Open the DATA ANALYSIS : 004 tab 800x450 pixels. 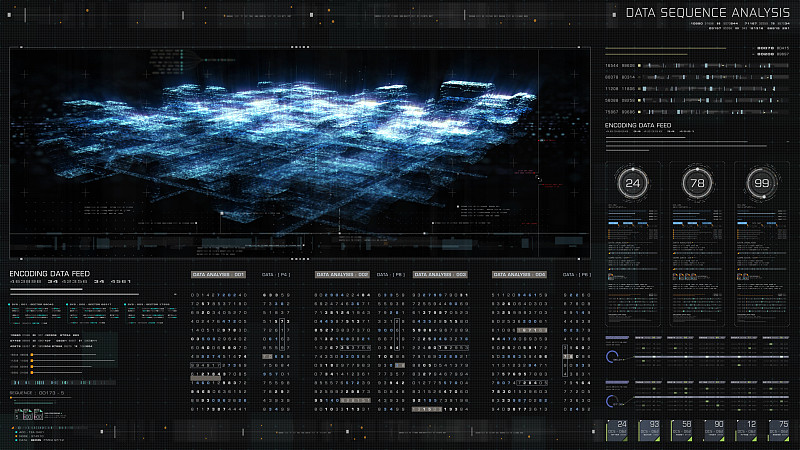pyautogui.click(x=519, y=274)
